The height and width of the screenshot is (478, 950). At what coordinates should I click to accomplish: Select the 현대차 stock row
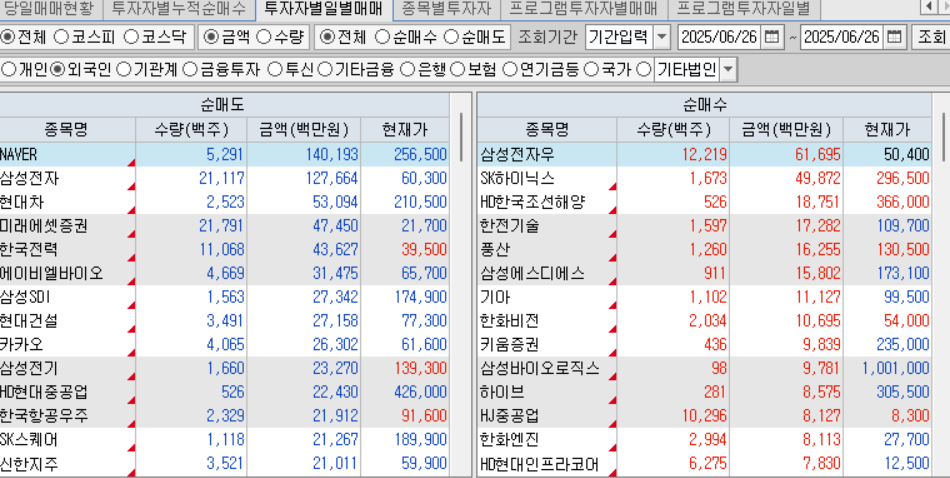click(x=224, y=202)
